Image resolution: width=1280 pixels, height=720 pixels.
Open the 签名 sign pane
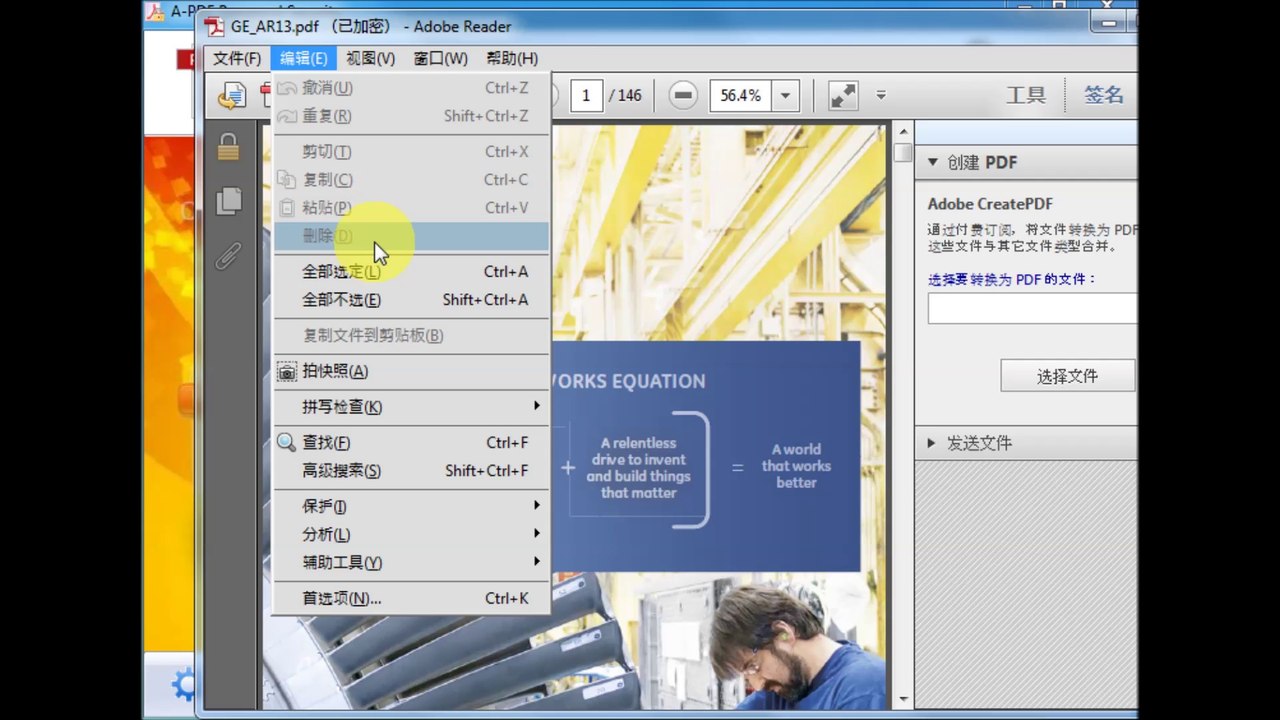click(1104, 96)
